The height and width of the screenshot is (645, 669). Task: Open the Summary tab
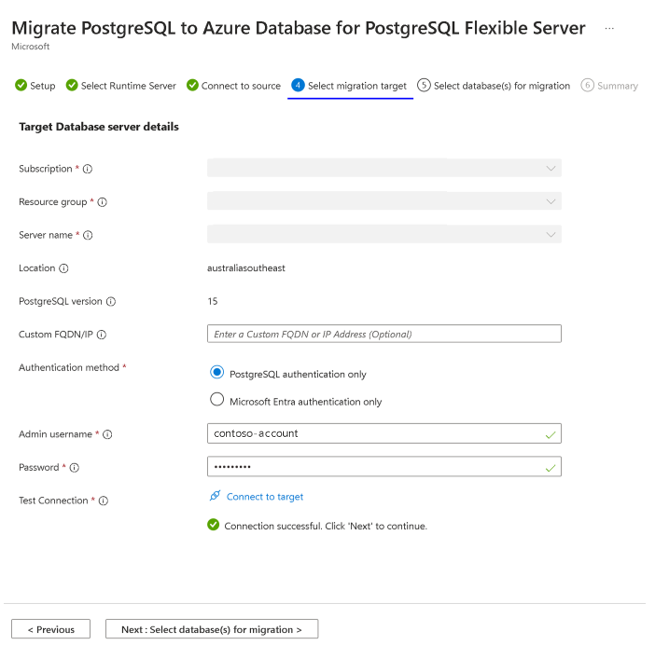point(609,86)
